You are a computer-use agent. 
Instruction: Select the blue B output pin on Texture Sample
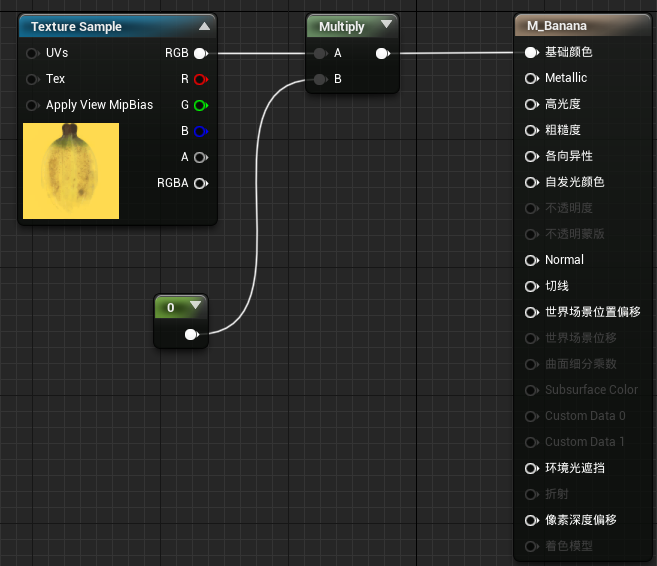pos(201,132)
